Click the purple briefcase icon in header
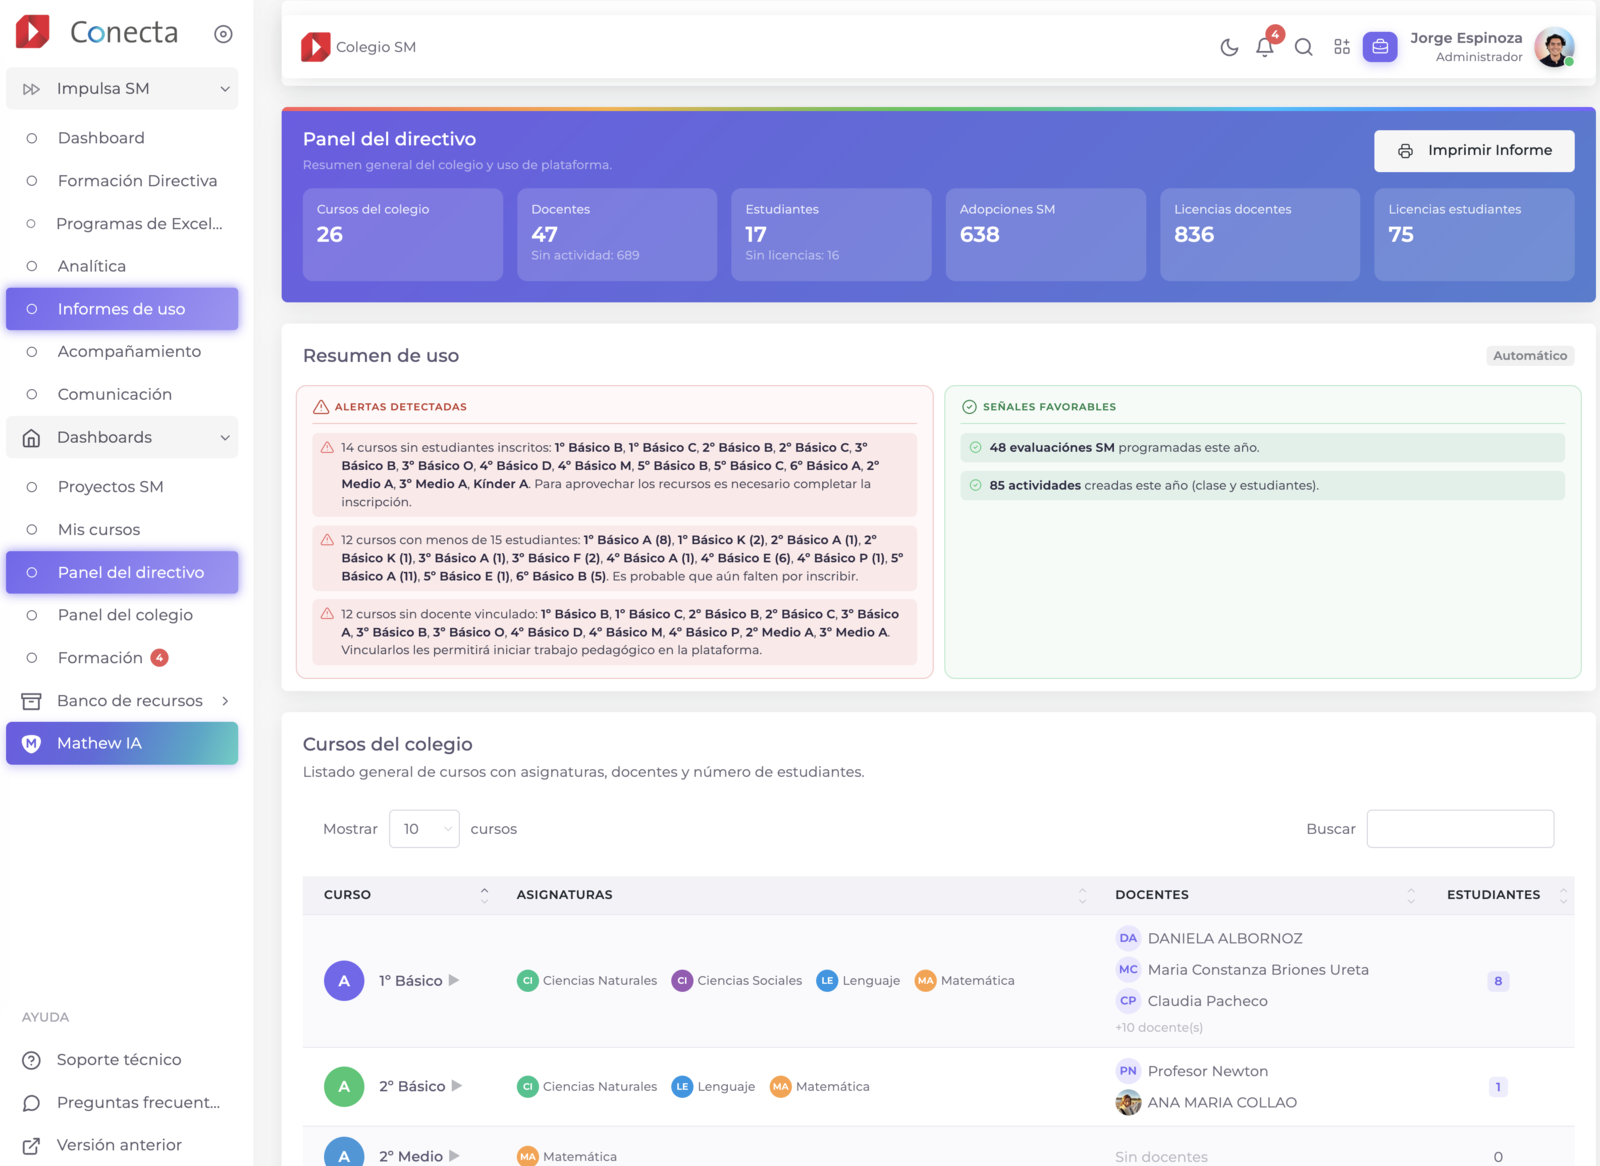This screenshot has width=1600, height=1166. pos(1380,46)
